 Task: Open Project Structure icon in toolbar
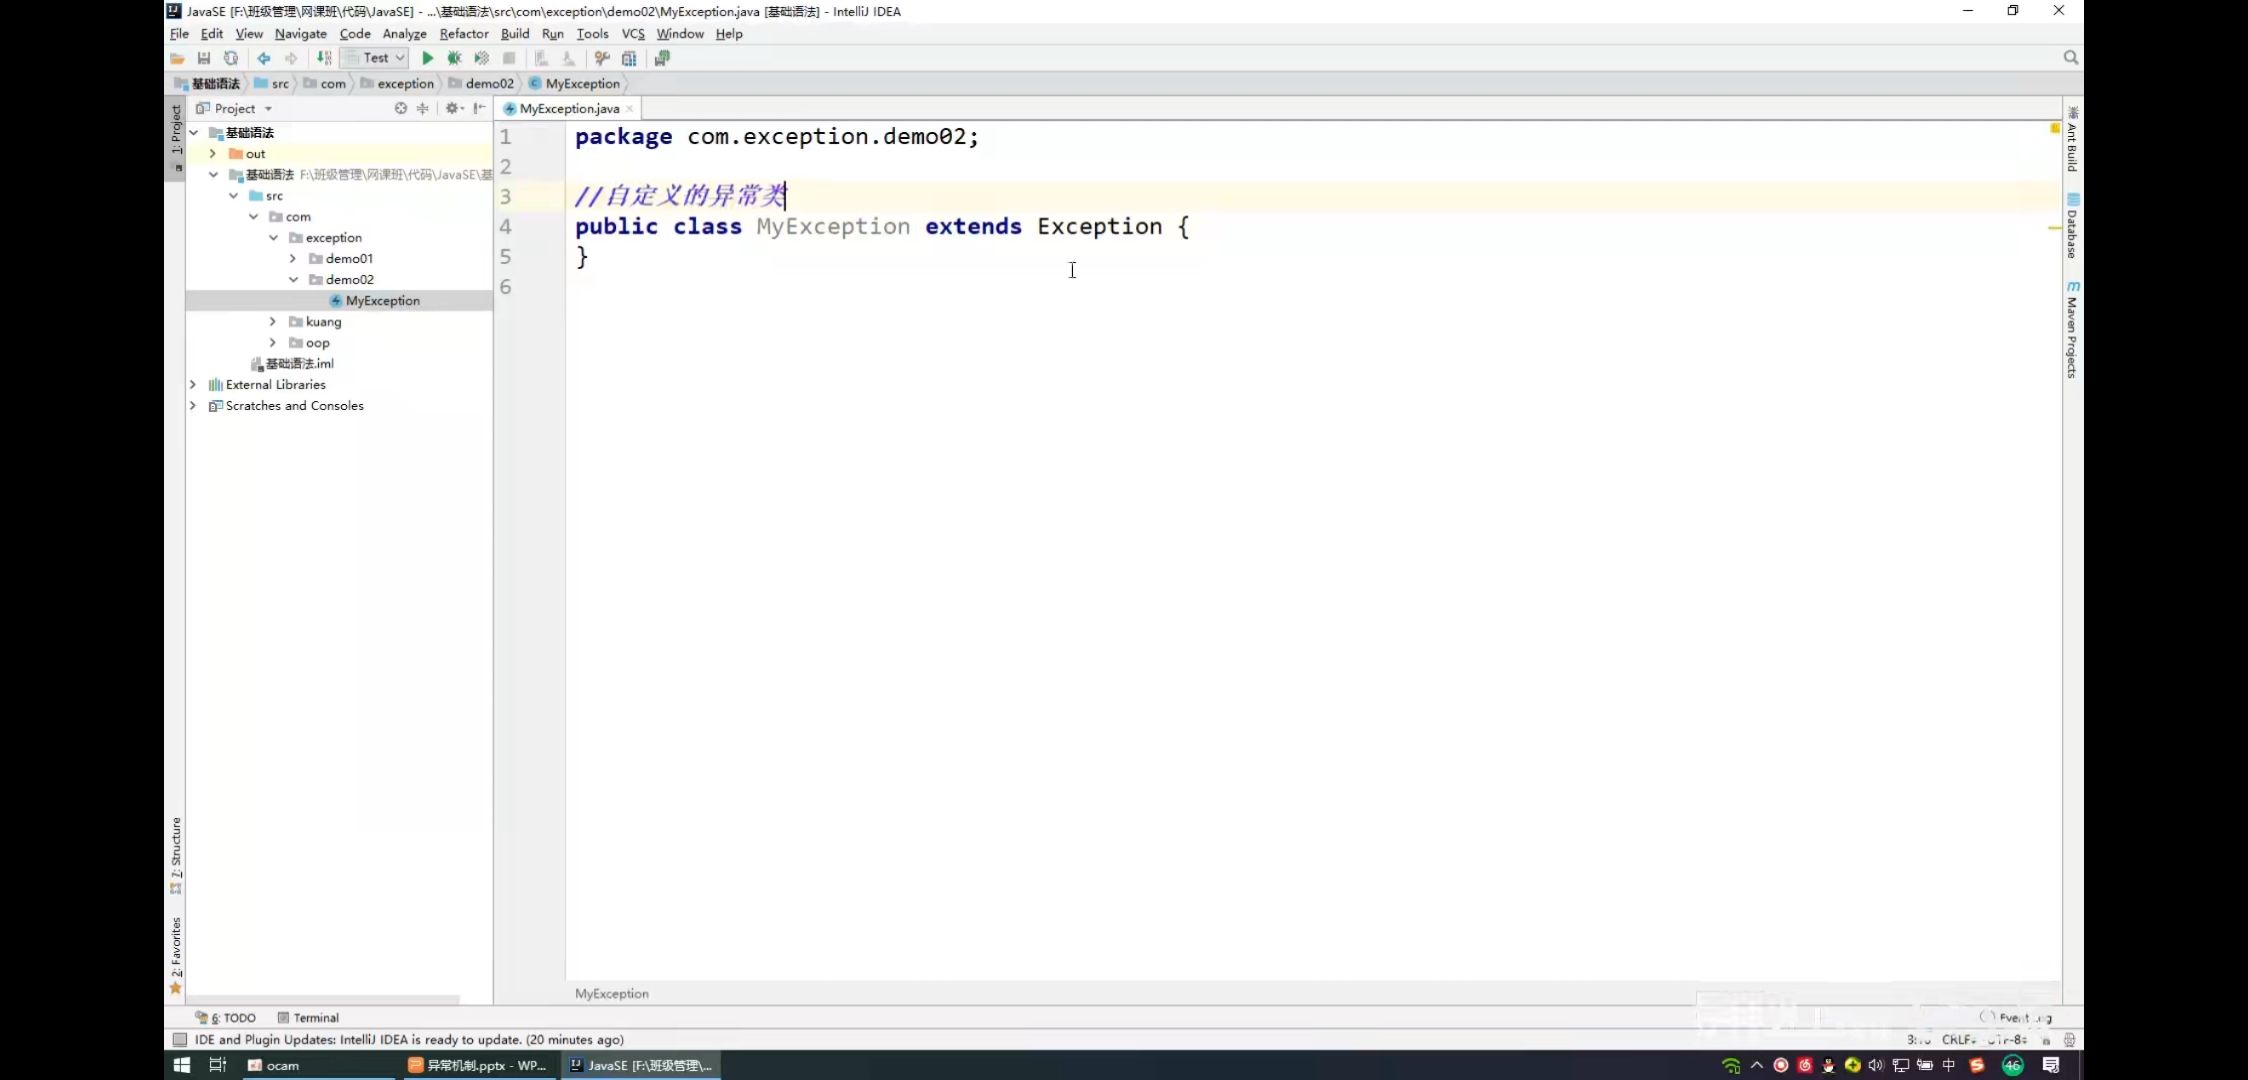pos(629,58)
